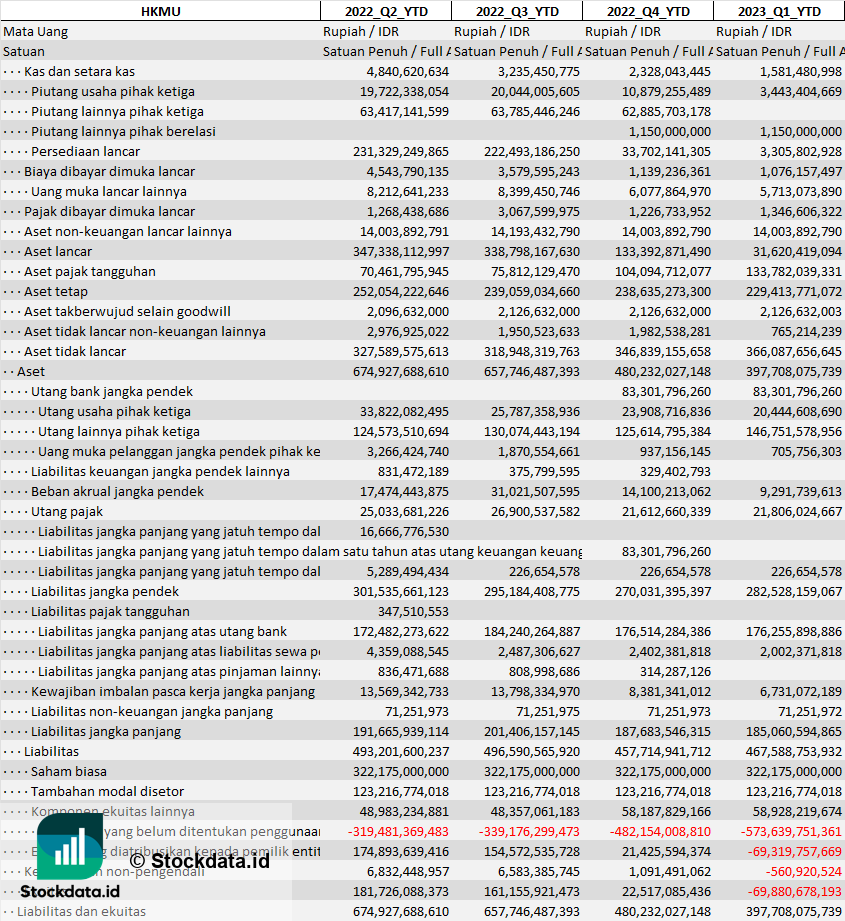The height and width of the screenshot is (921, 845).
Task: Select fixed assets value 252,054,222,646
Action: click(x=400, y=291)
